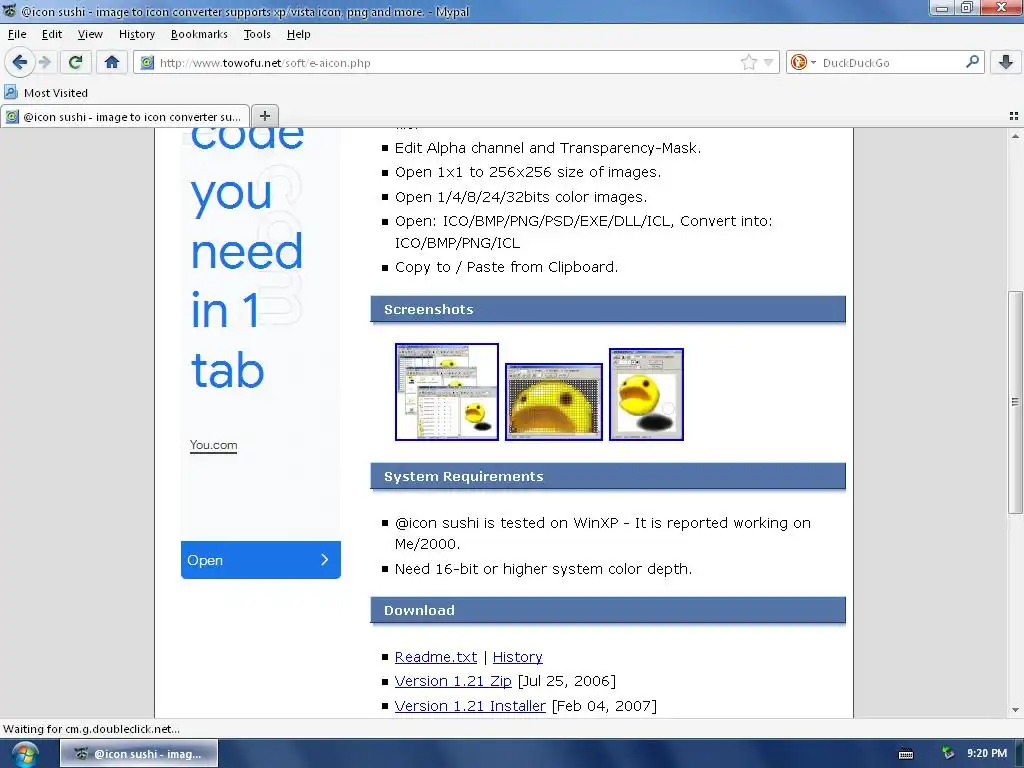Select the @icon sushi browser tab

[125, 116]
